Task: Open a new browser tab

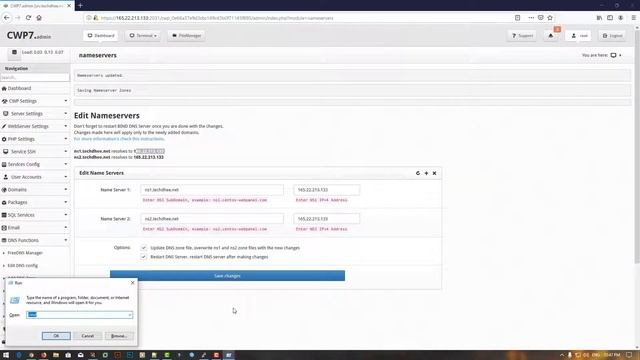Action: (80, 5)
